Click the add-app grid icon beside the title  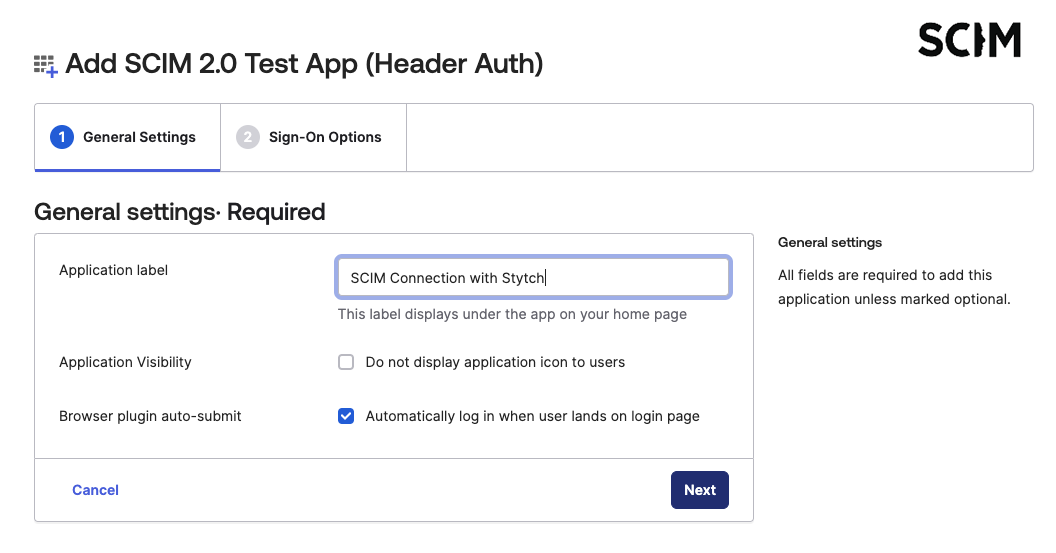coord(46,66)
